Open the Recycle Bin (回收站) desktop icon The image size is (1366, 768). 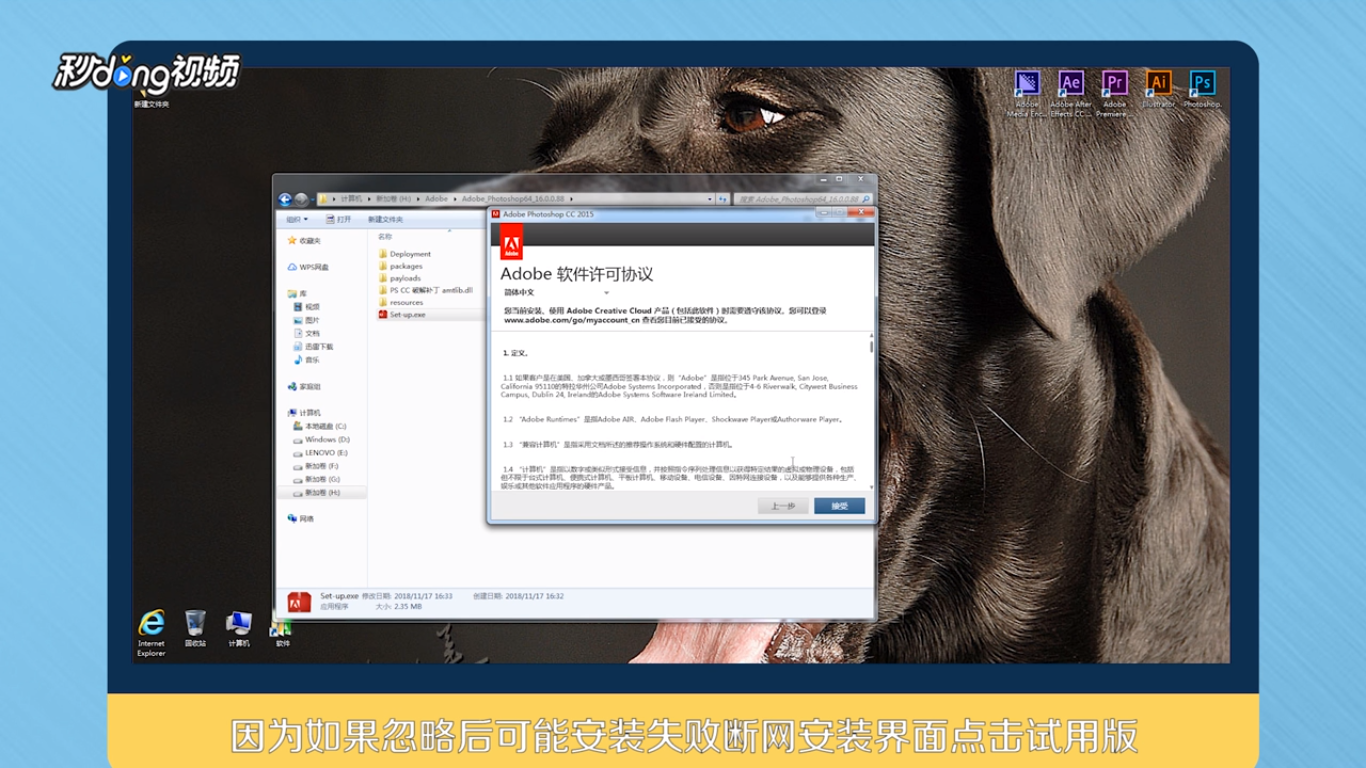click(x=195, y=629)
